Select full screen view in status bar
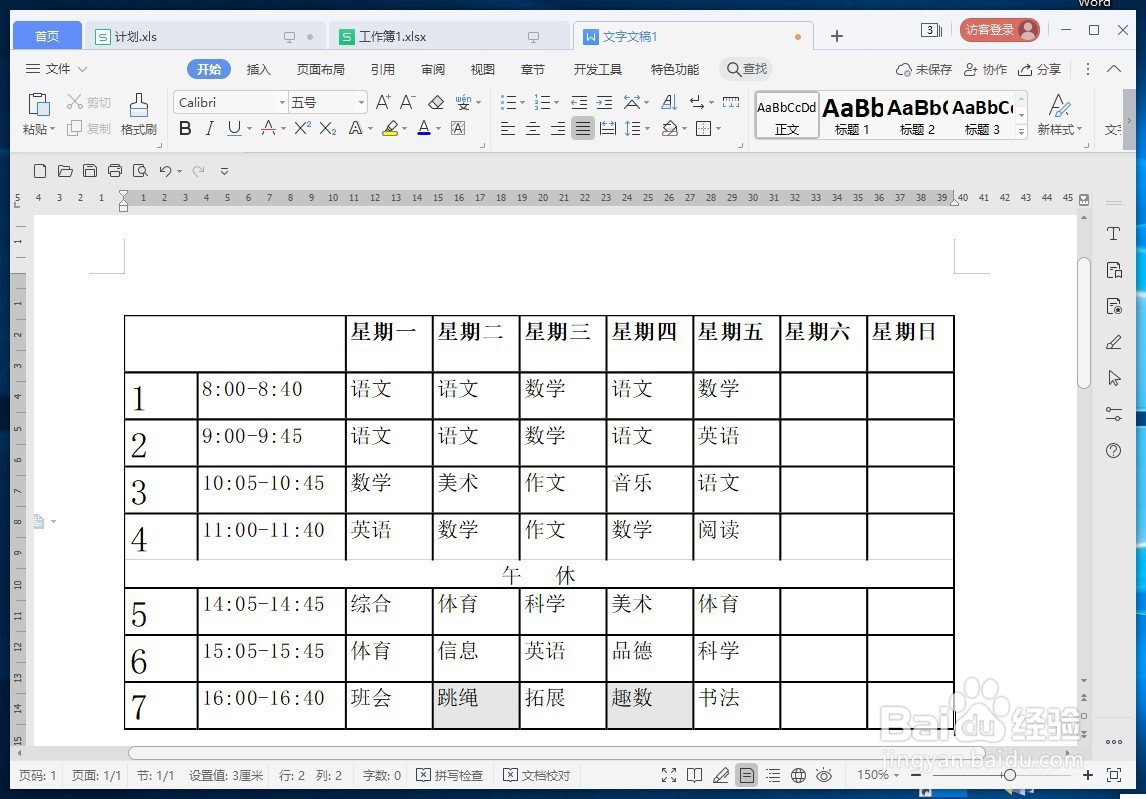 pyautogui.click(x=669, y=774)
